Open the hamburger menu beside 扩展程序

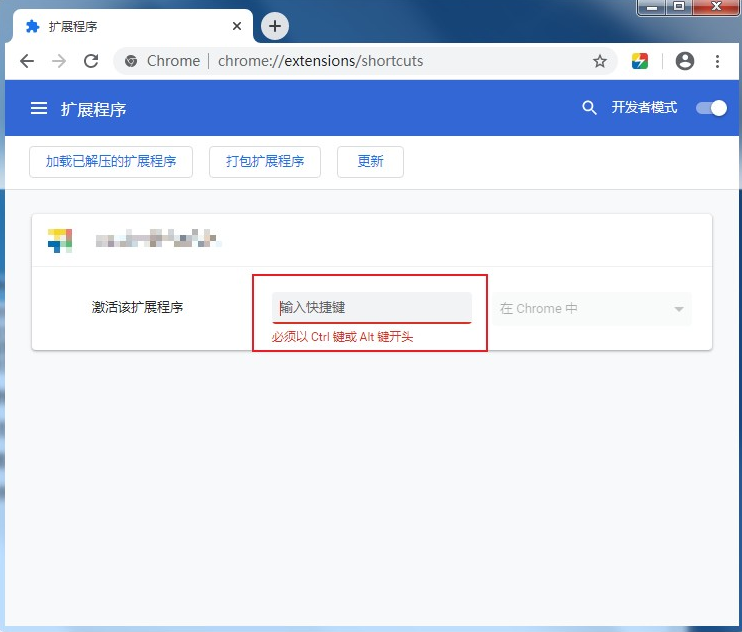point(39,108)
